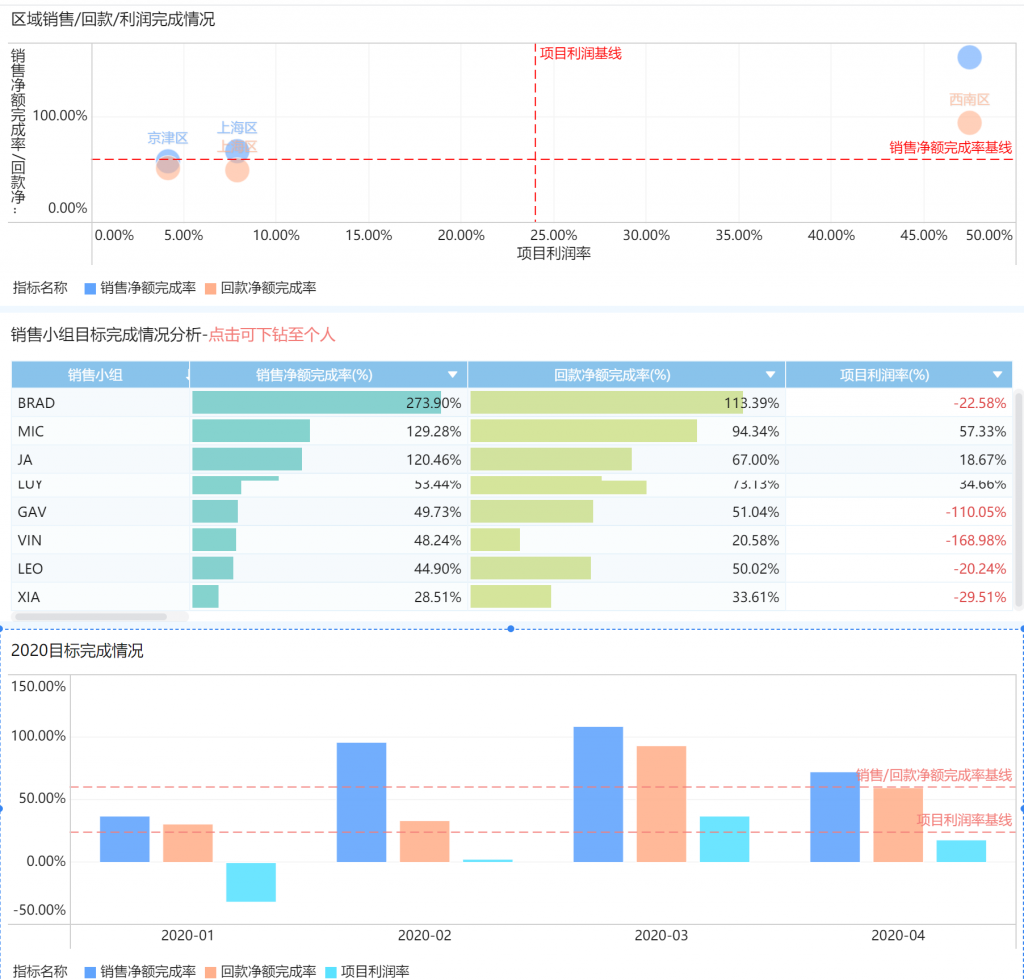Drill into the MIC sales group row

click(x=511, y=431)
